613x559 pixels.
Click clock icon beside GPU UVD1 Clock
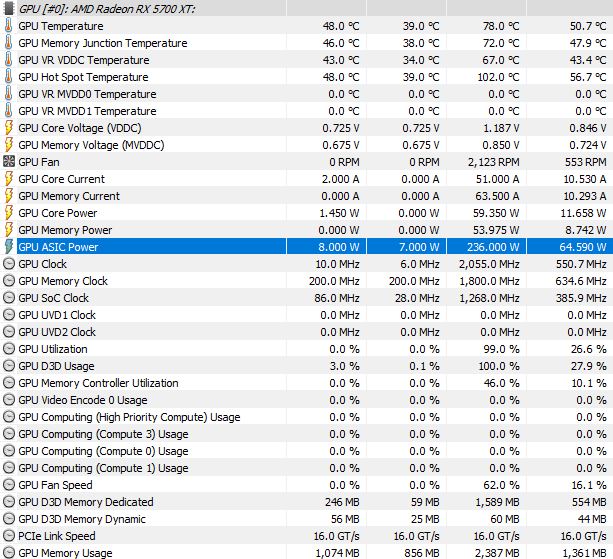click(9, 315)
